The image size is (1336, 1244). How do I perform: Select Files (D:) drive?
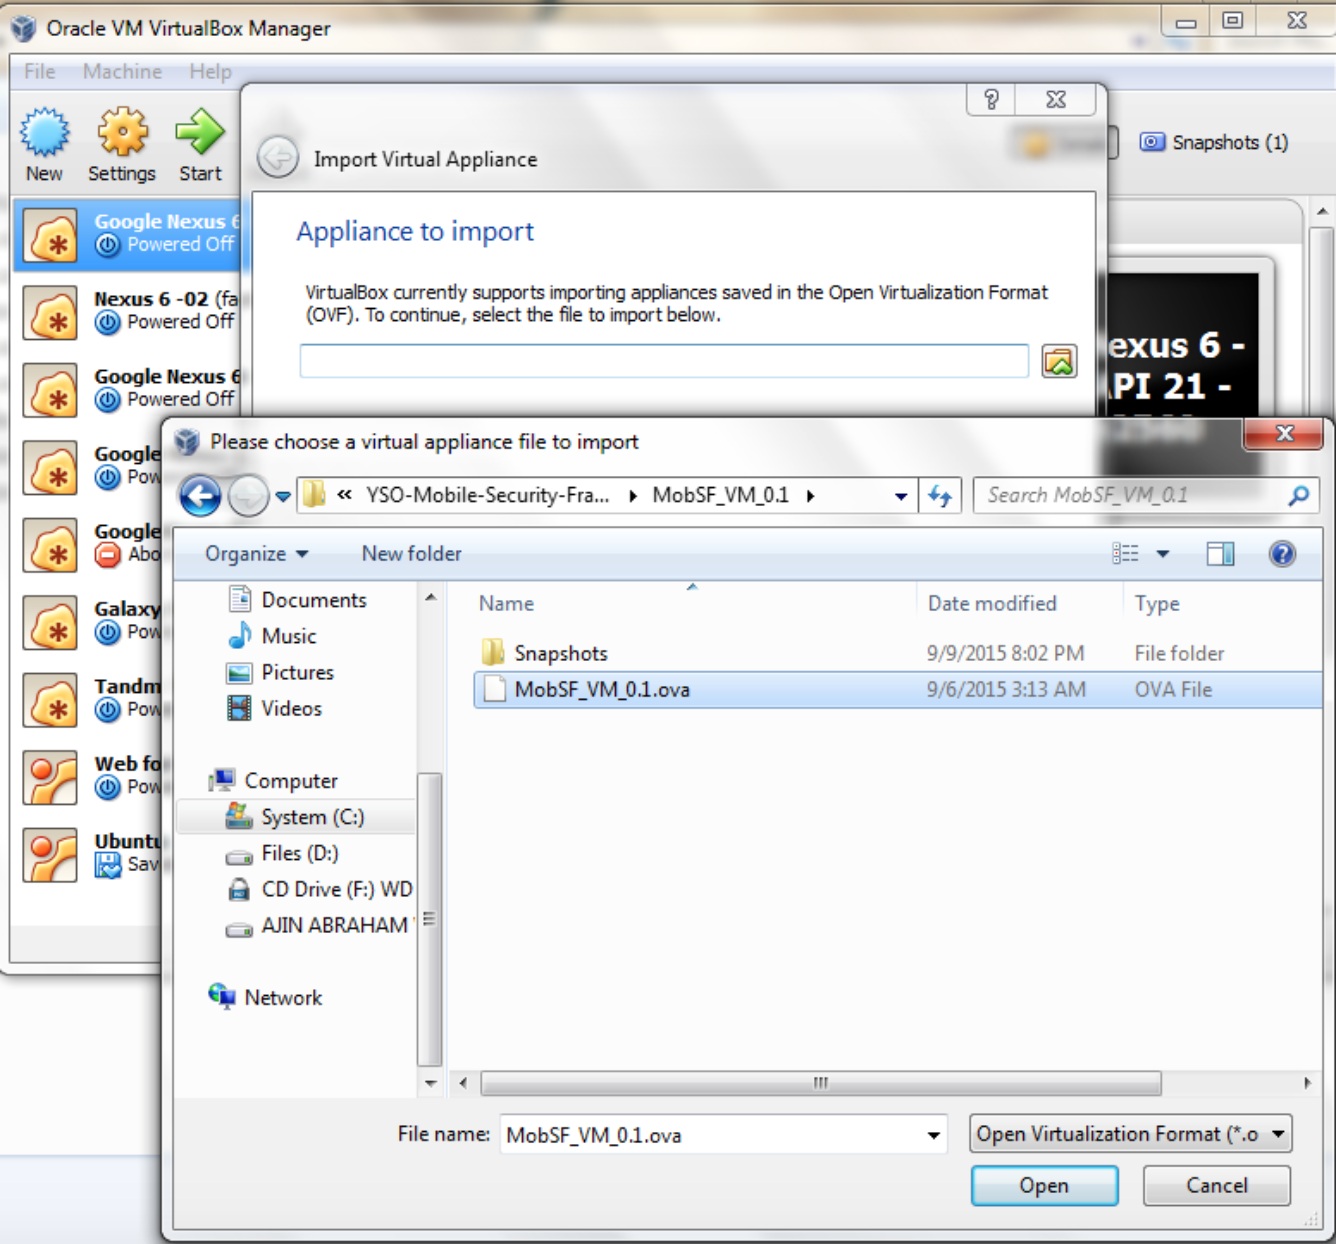(282, 853)
